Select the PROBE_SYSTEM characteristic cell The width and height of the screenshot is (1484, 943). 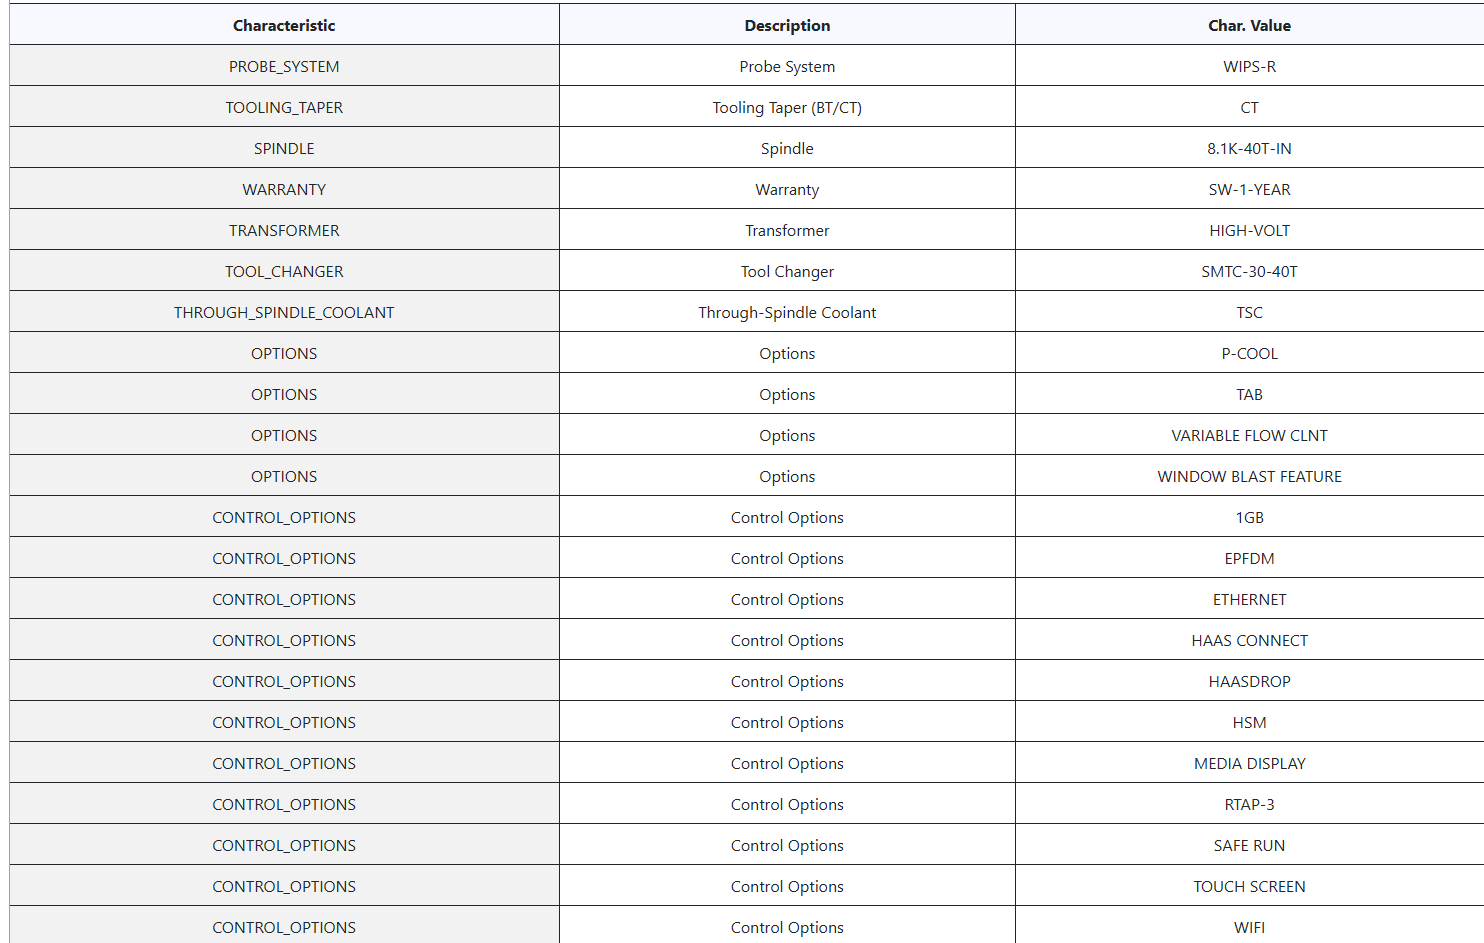point(284,67)
